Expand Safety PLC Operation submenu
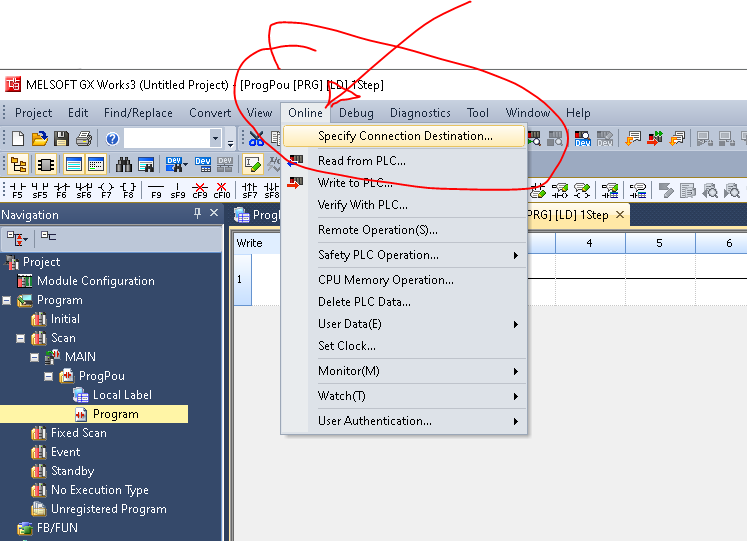The image size is (747, 541). point(515,256)
